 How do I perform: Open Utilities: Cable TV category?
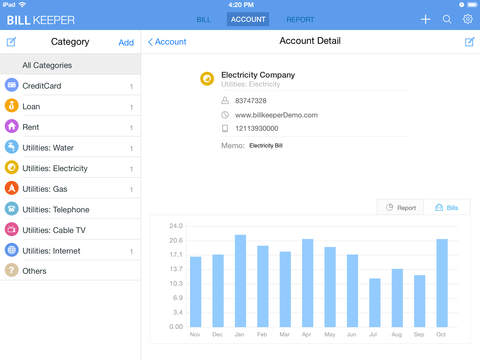click(70, 230)
